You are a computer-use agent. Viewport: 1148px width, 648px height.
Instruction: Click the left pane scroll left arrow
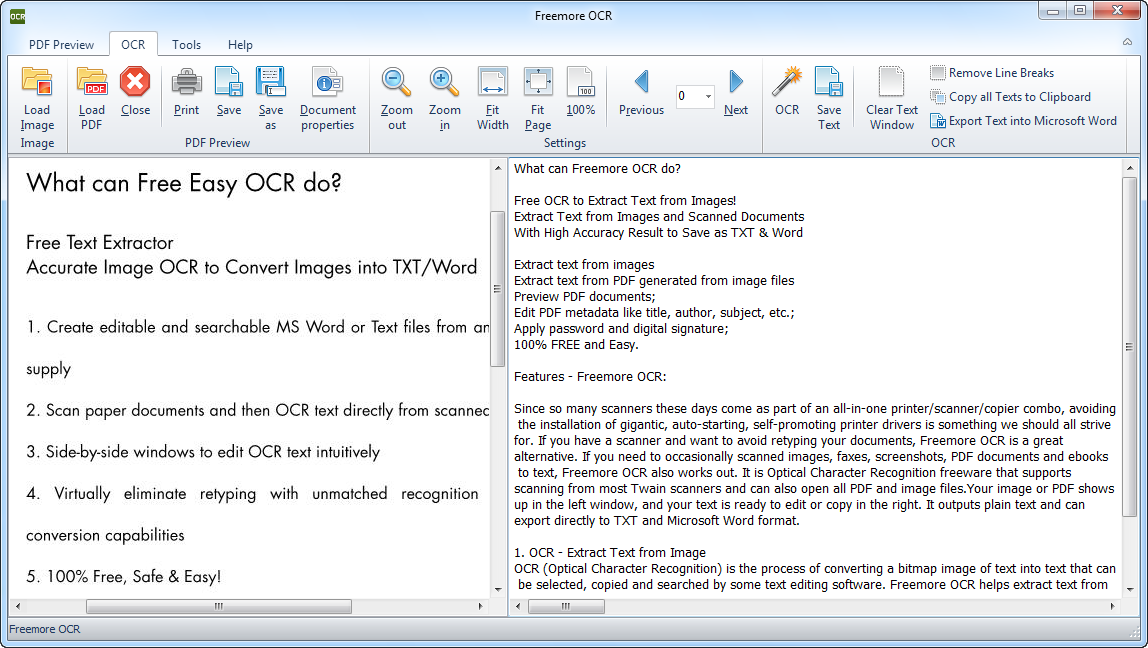18,606
